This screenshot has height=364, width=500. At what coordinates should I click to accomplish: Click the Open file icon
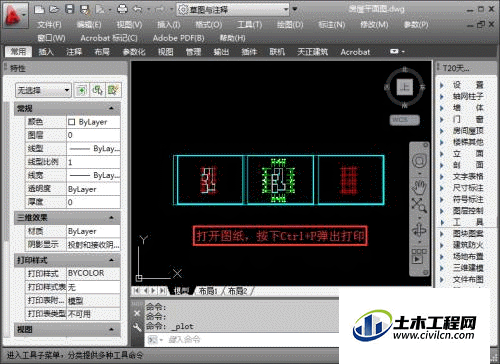coord(54,9)
